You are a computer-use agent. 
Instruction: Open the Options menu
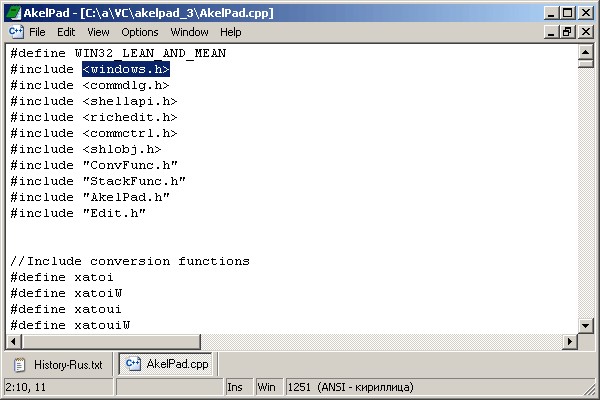(140, 32)
